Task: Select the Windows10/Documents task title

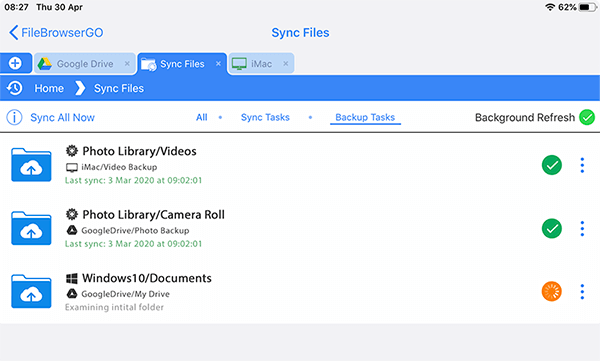Action: click(147, 278)
